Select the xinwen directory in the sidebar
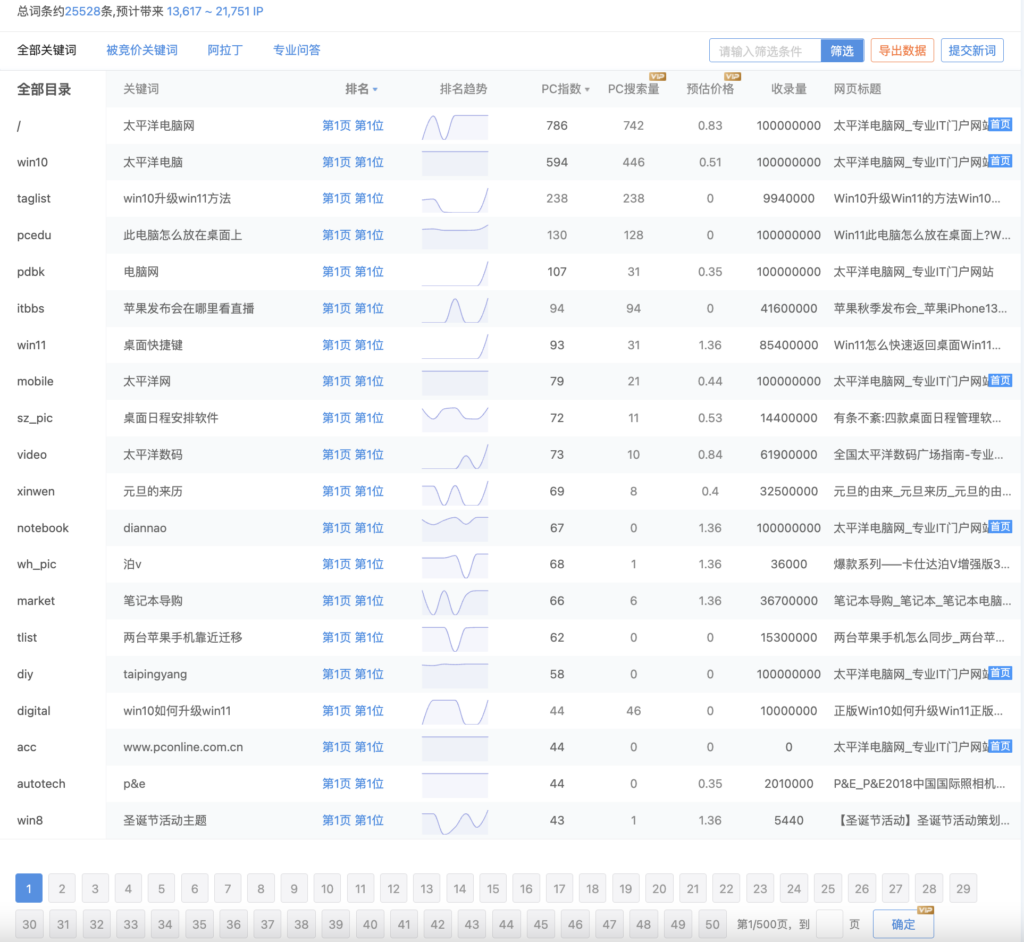The height and width of the screenshot is (942, 1024). (36, 491)
